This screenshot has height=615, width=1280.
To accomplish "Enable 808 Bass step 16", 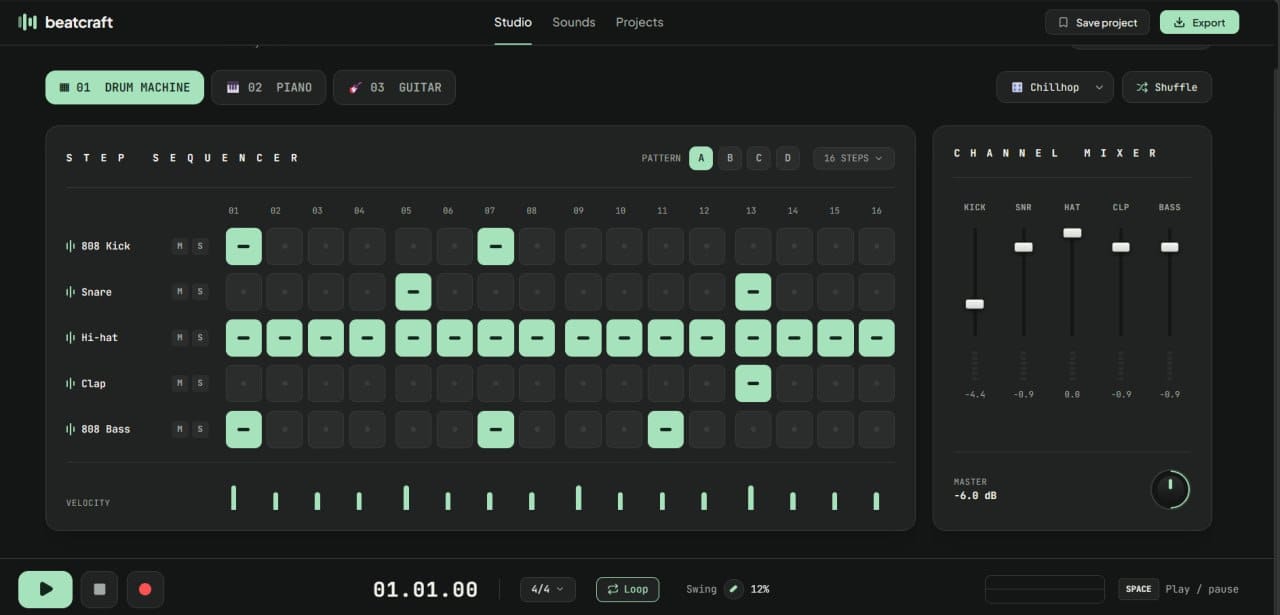I will pos(877,429).
